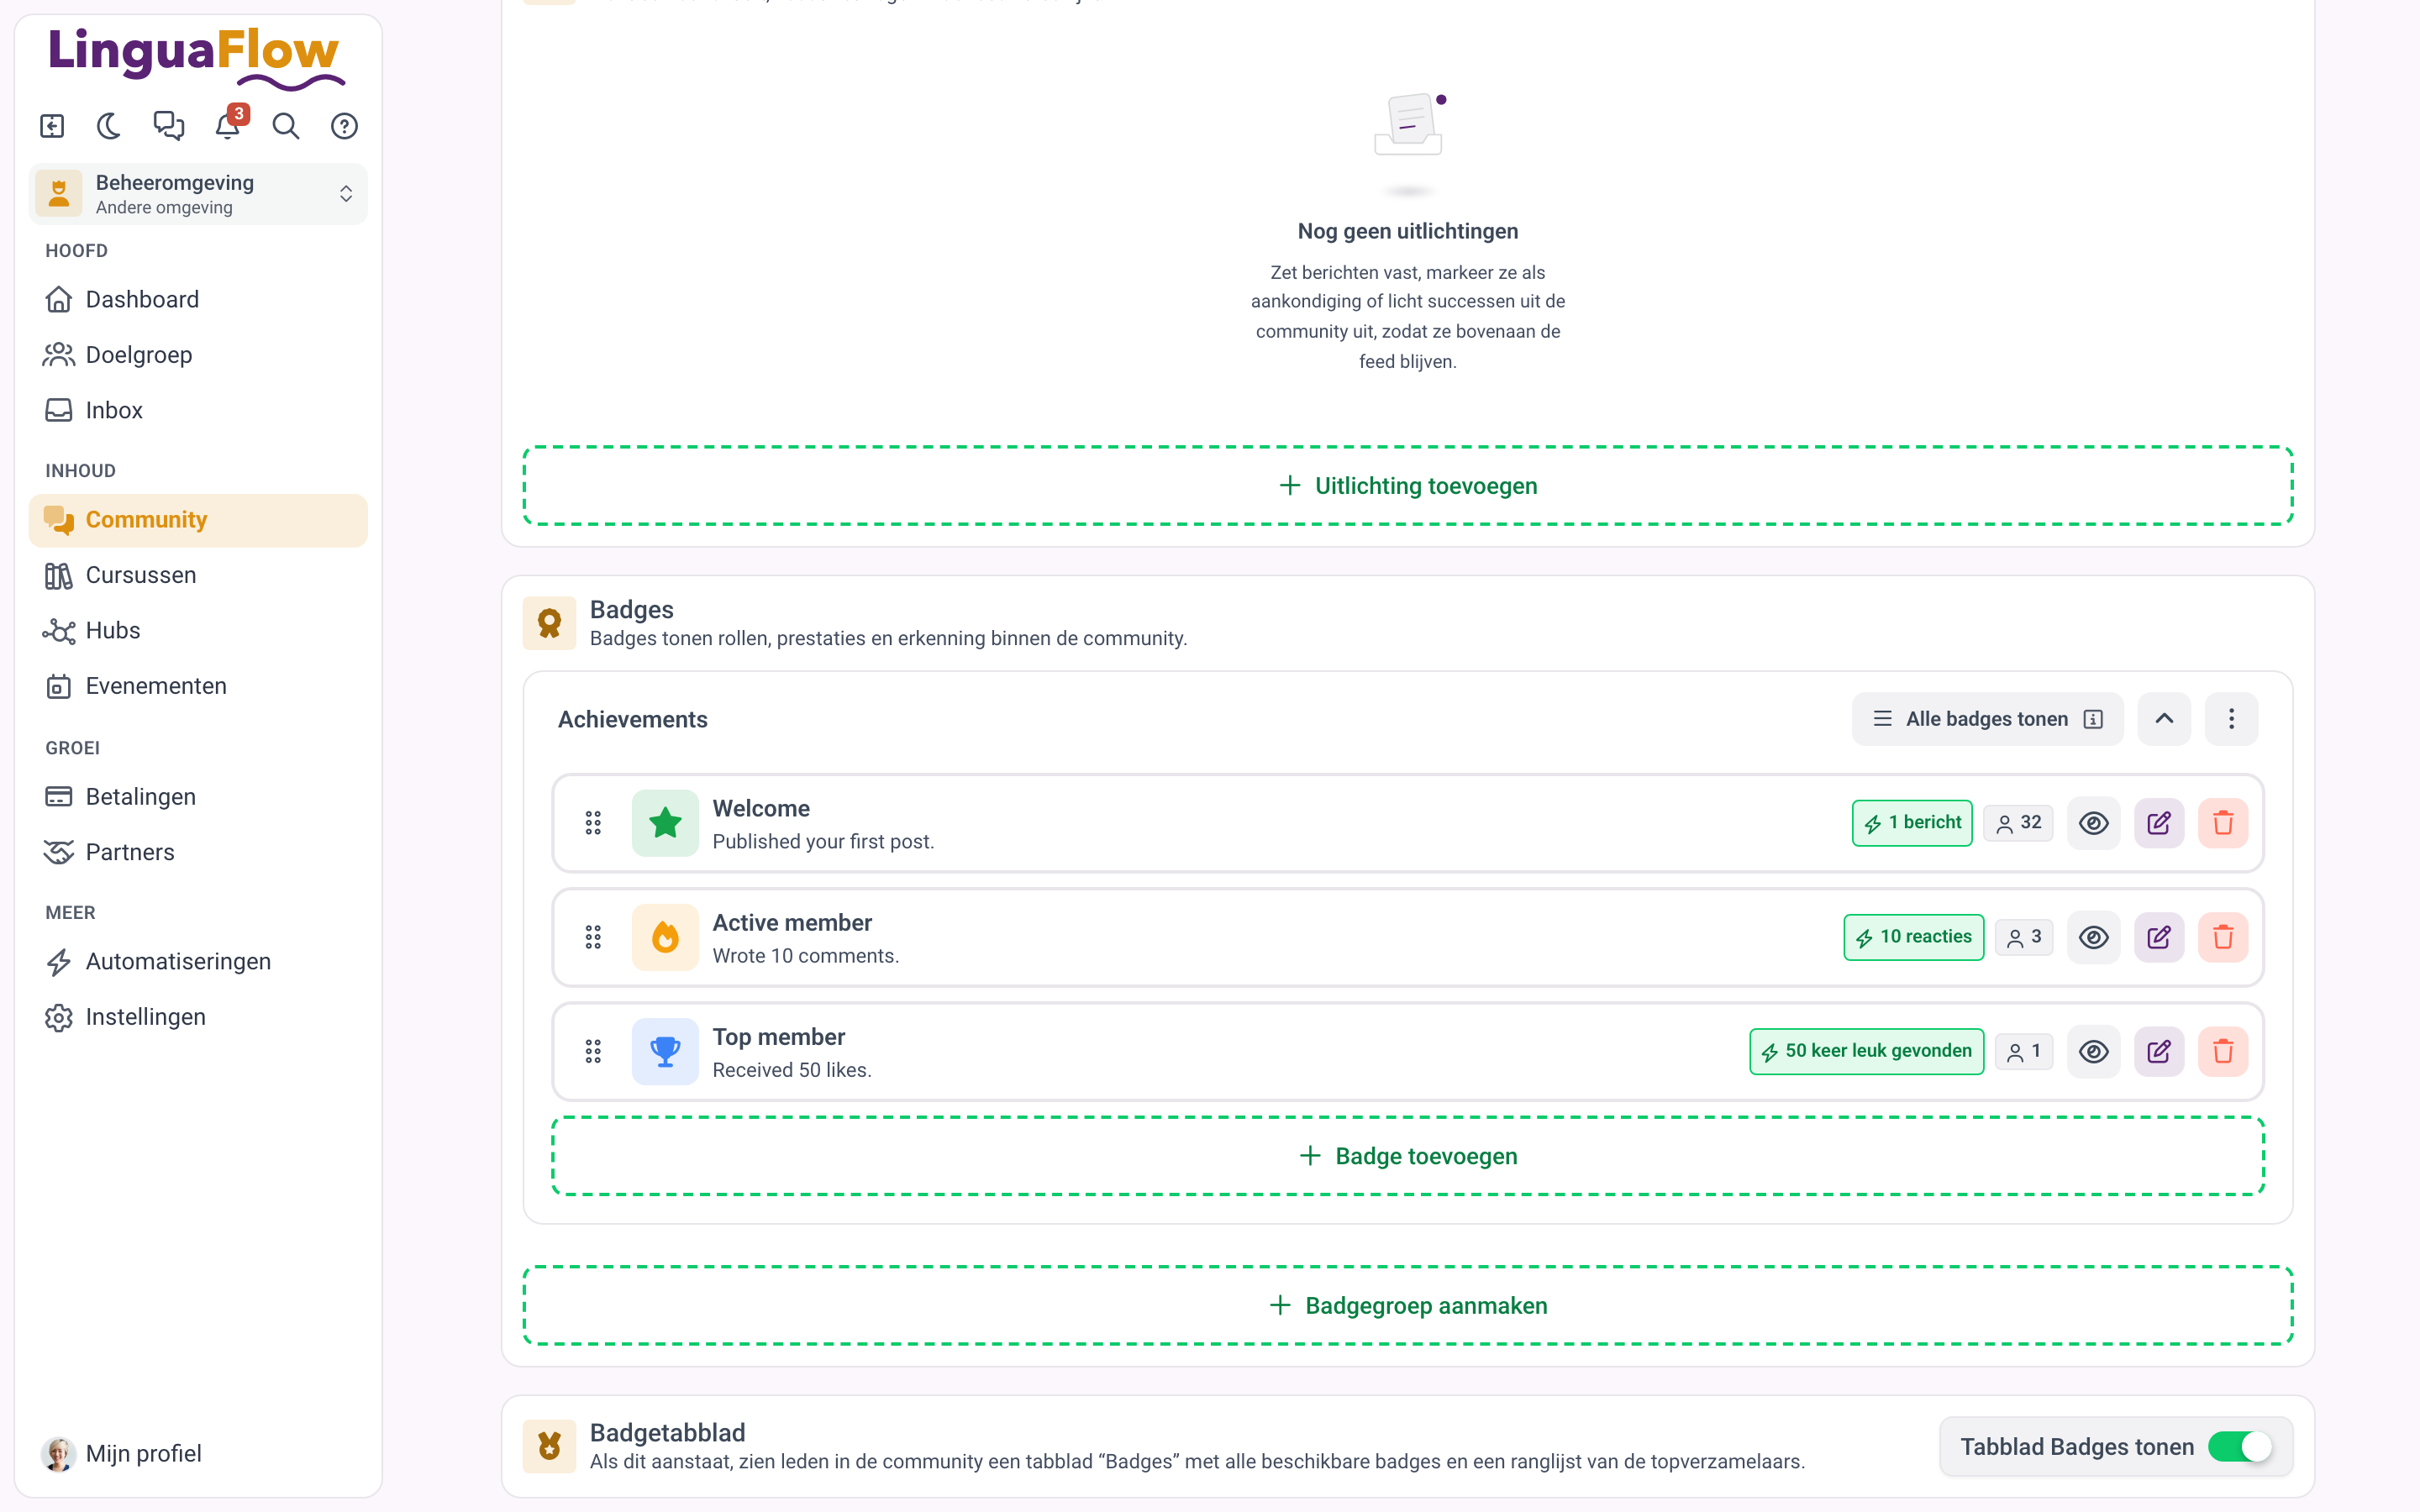The height and width of the screenshot is (1512, 2420).
Task: Click Badge toevoegen button
Action: 1408,1156
